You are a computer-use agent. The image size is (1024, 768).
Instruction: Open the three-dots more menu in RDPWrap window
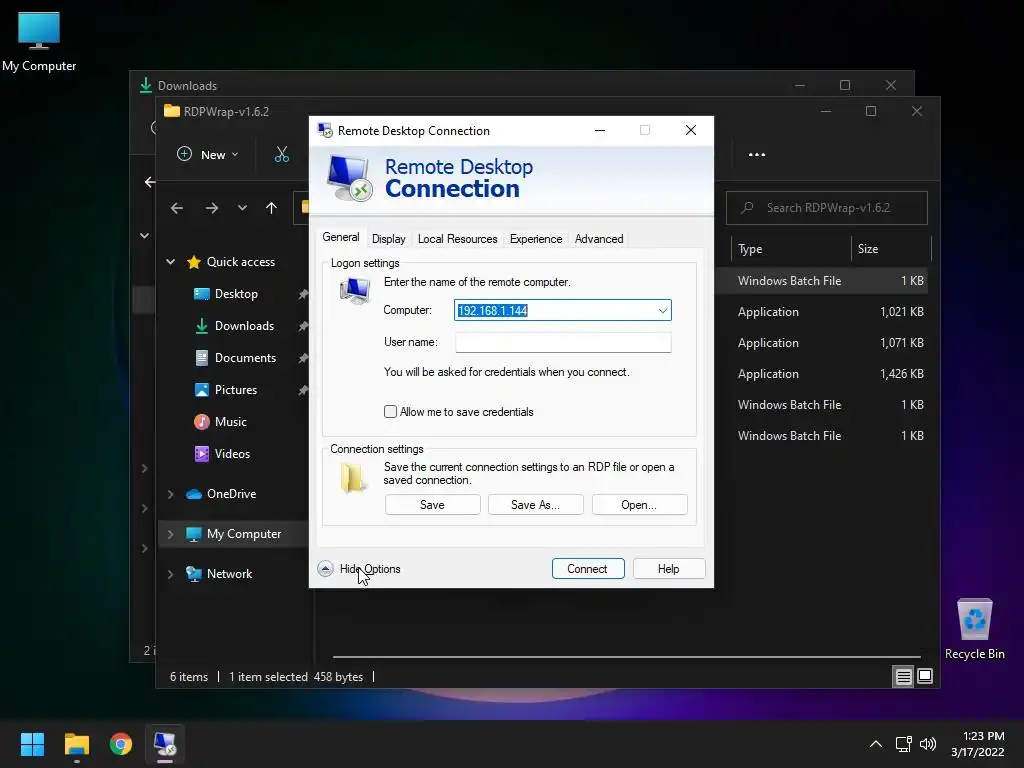tap(757, 155)
